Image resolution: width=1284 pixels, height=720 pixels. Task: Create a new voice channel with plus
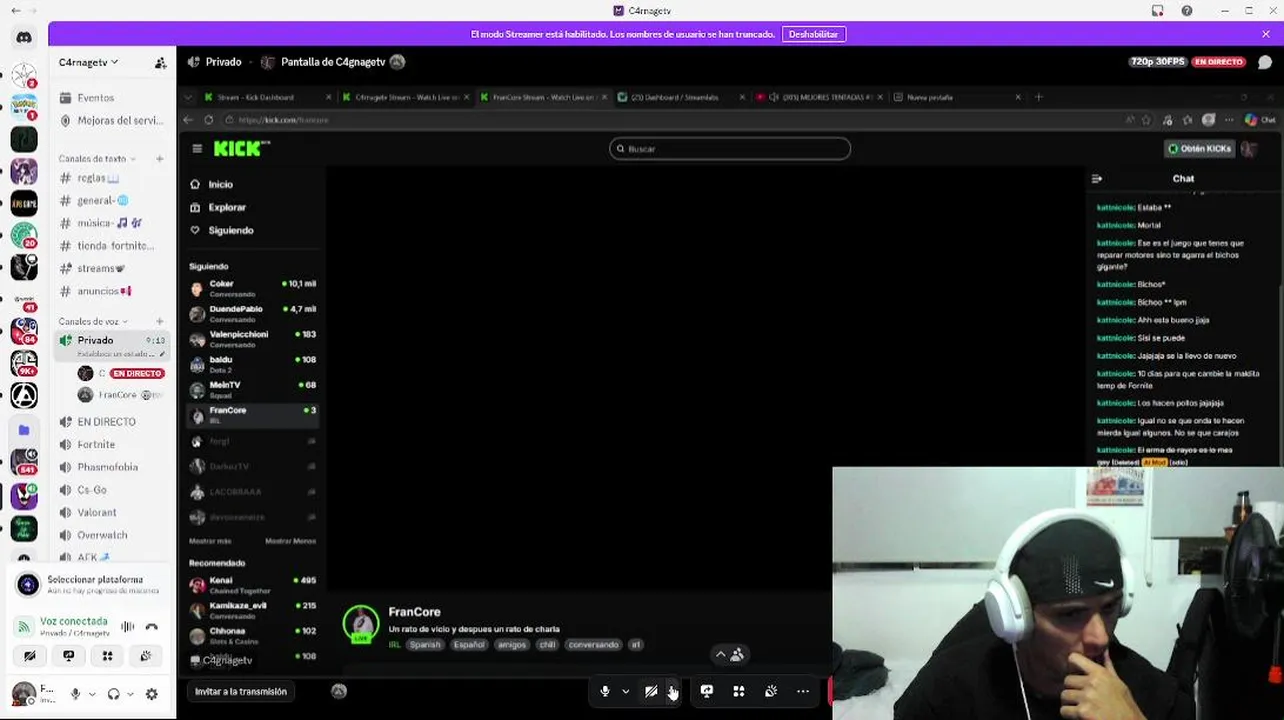[x=159, y=322]
